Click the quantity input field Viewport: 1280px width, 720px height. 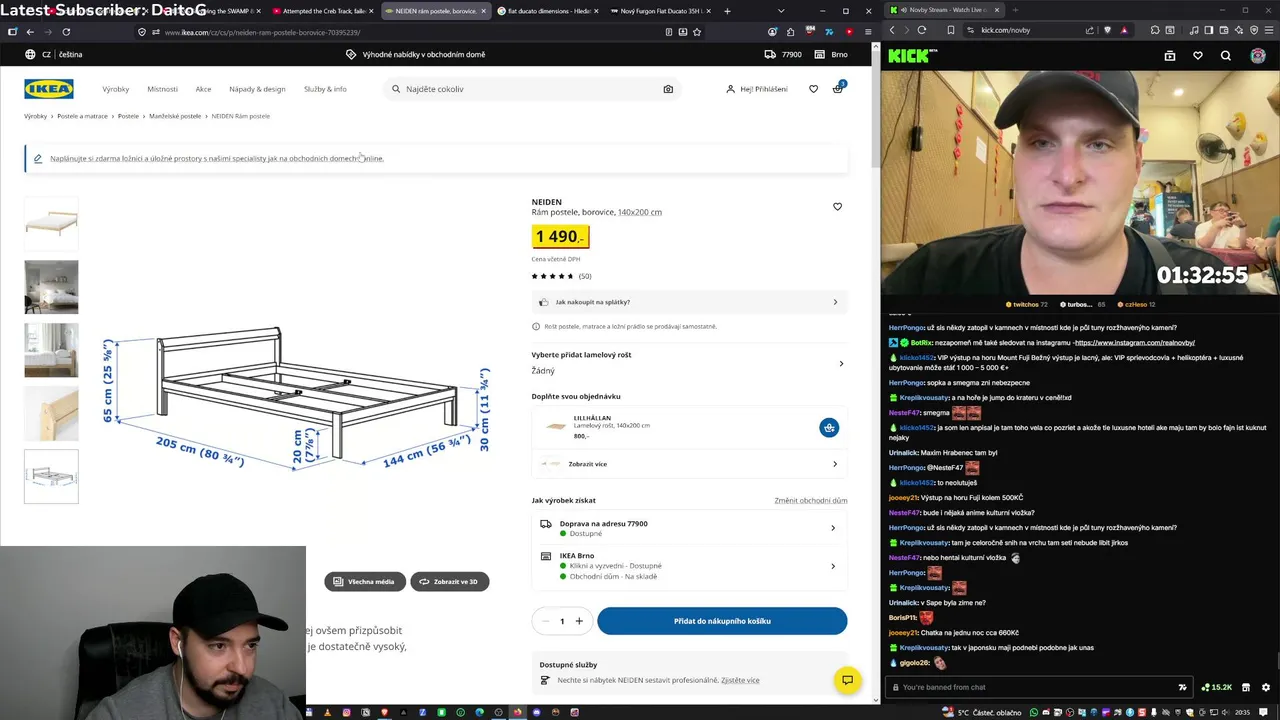[562, 621]
